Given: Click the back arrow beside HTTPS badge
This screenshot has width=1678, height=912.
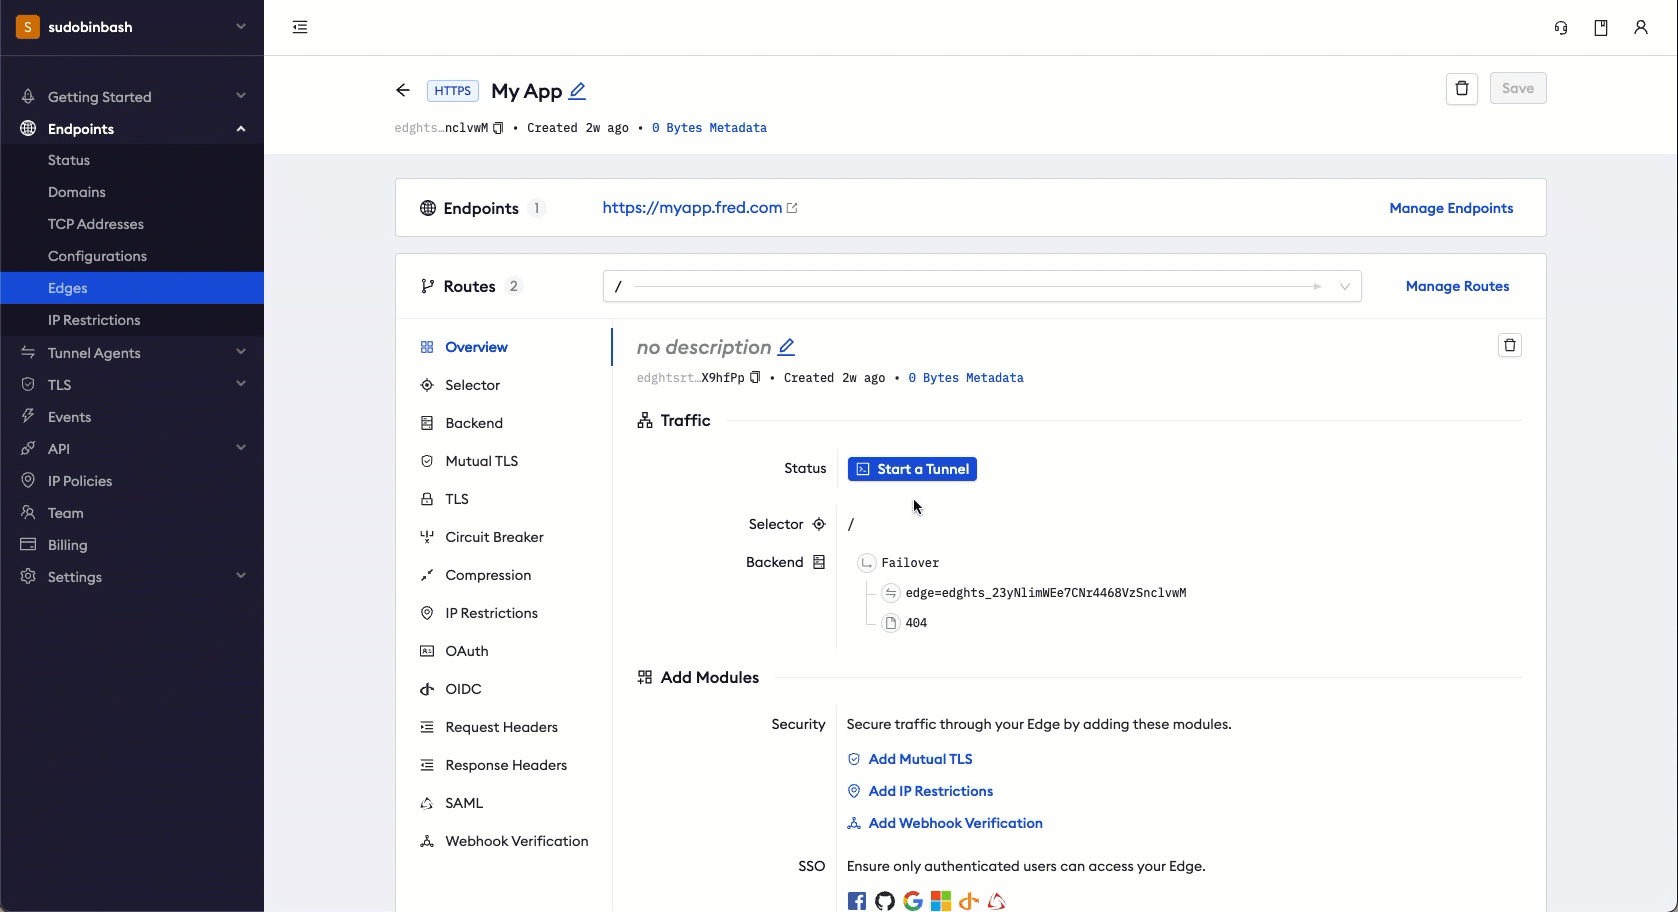Looking at the screenshot, I should 403,91.
